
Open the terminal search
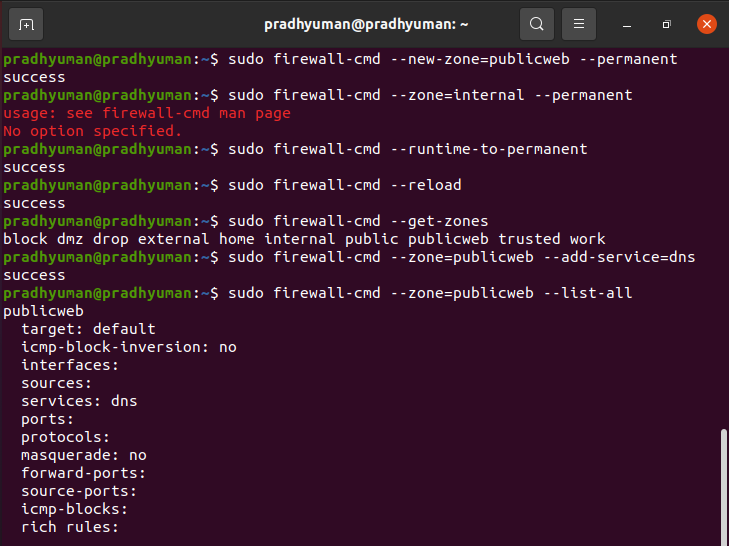pyautogui.click(x=537, y=24)
